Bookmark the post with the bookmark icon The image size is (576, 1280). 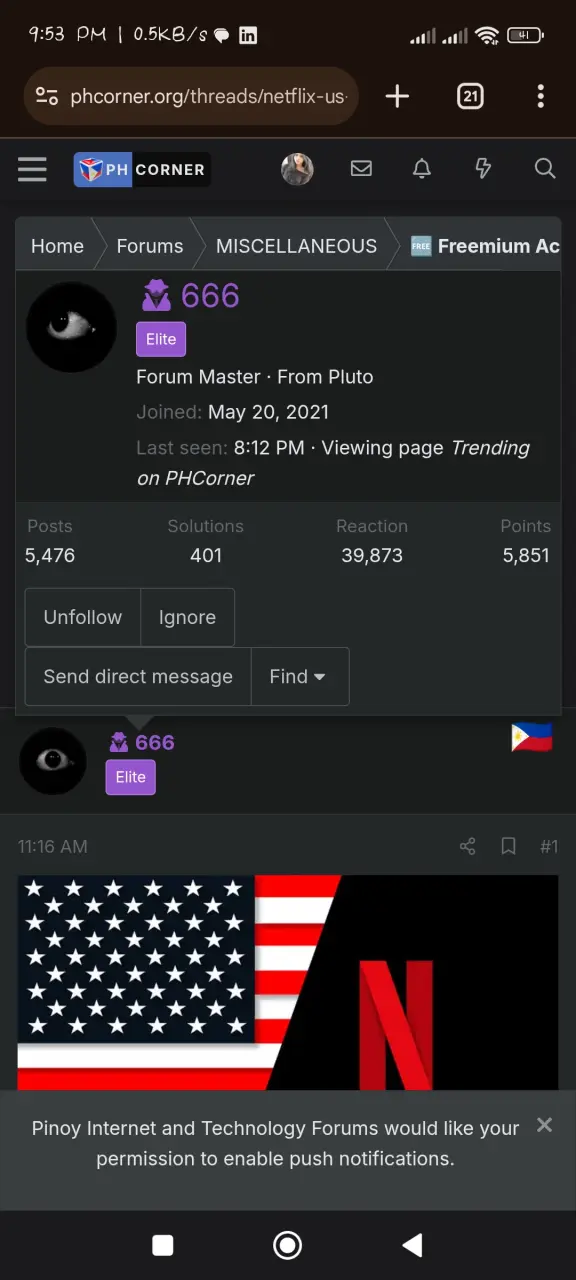coord(508,847)
